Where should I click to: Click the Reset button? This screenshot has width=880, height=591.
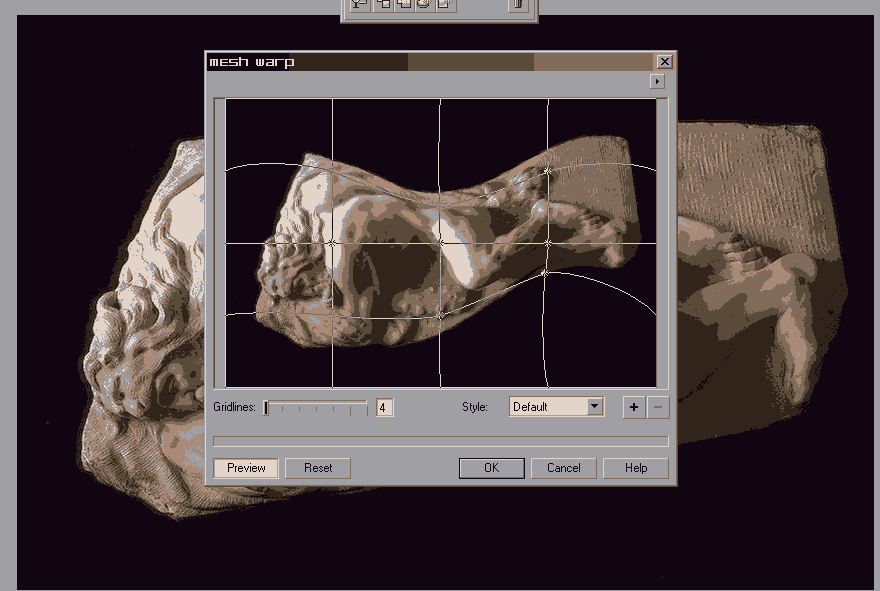click(318, 468)
